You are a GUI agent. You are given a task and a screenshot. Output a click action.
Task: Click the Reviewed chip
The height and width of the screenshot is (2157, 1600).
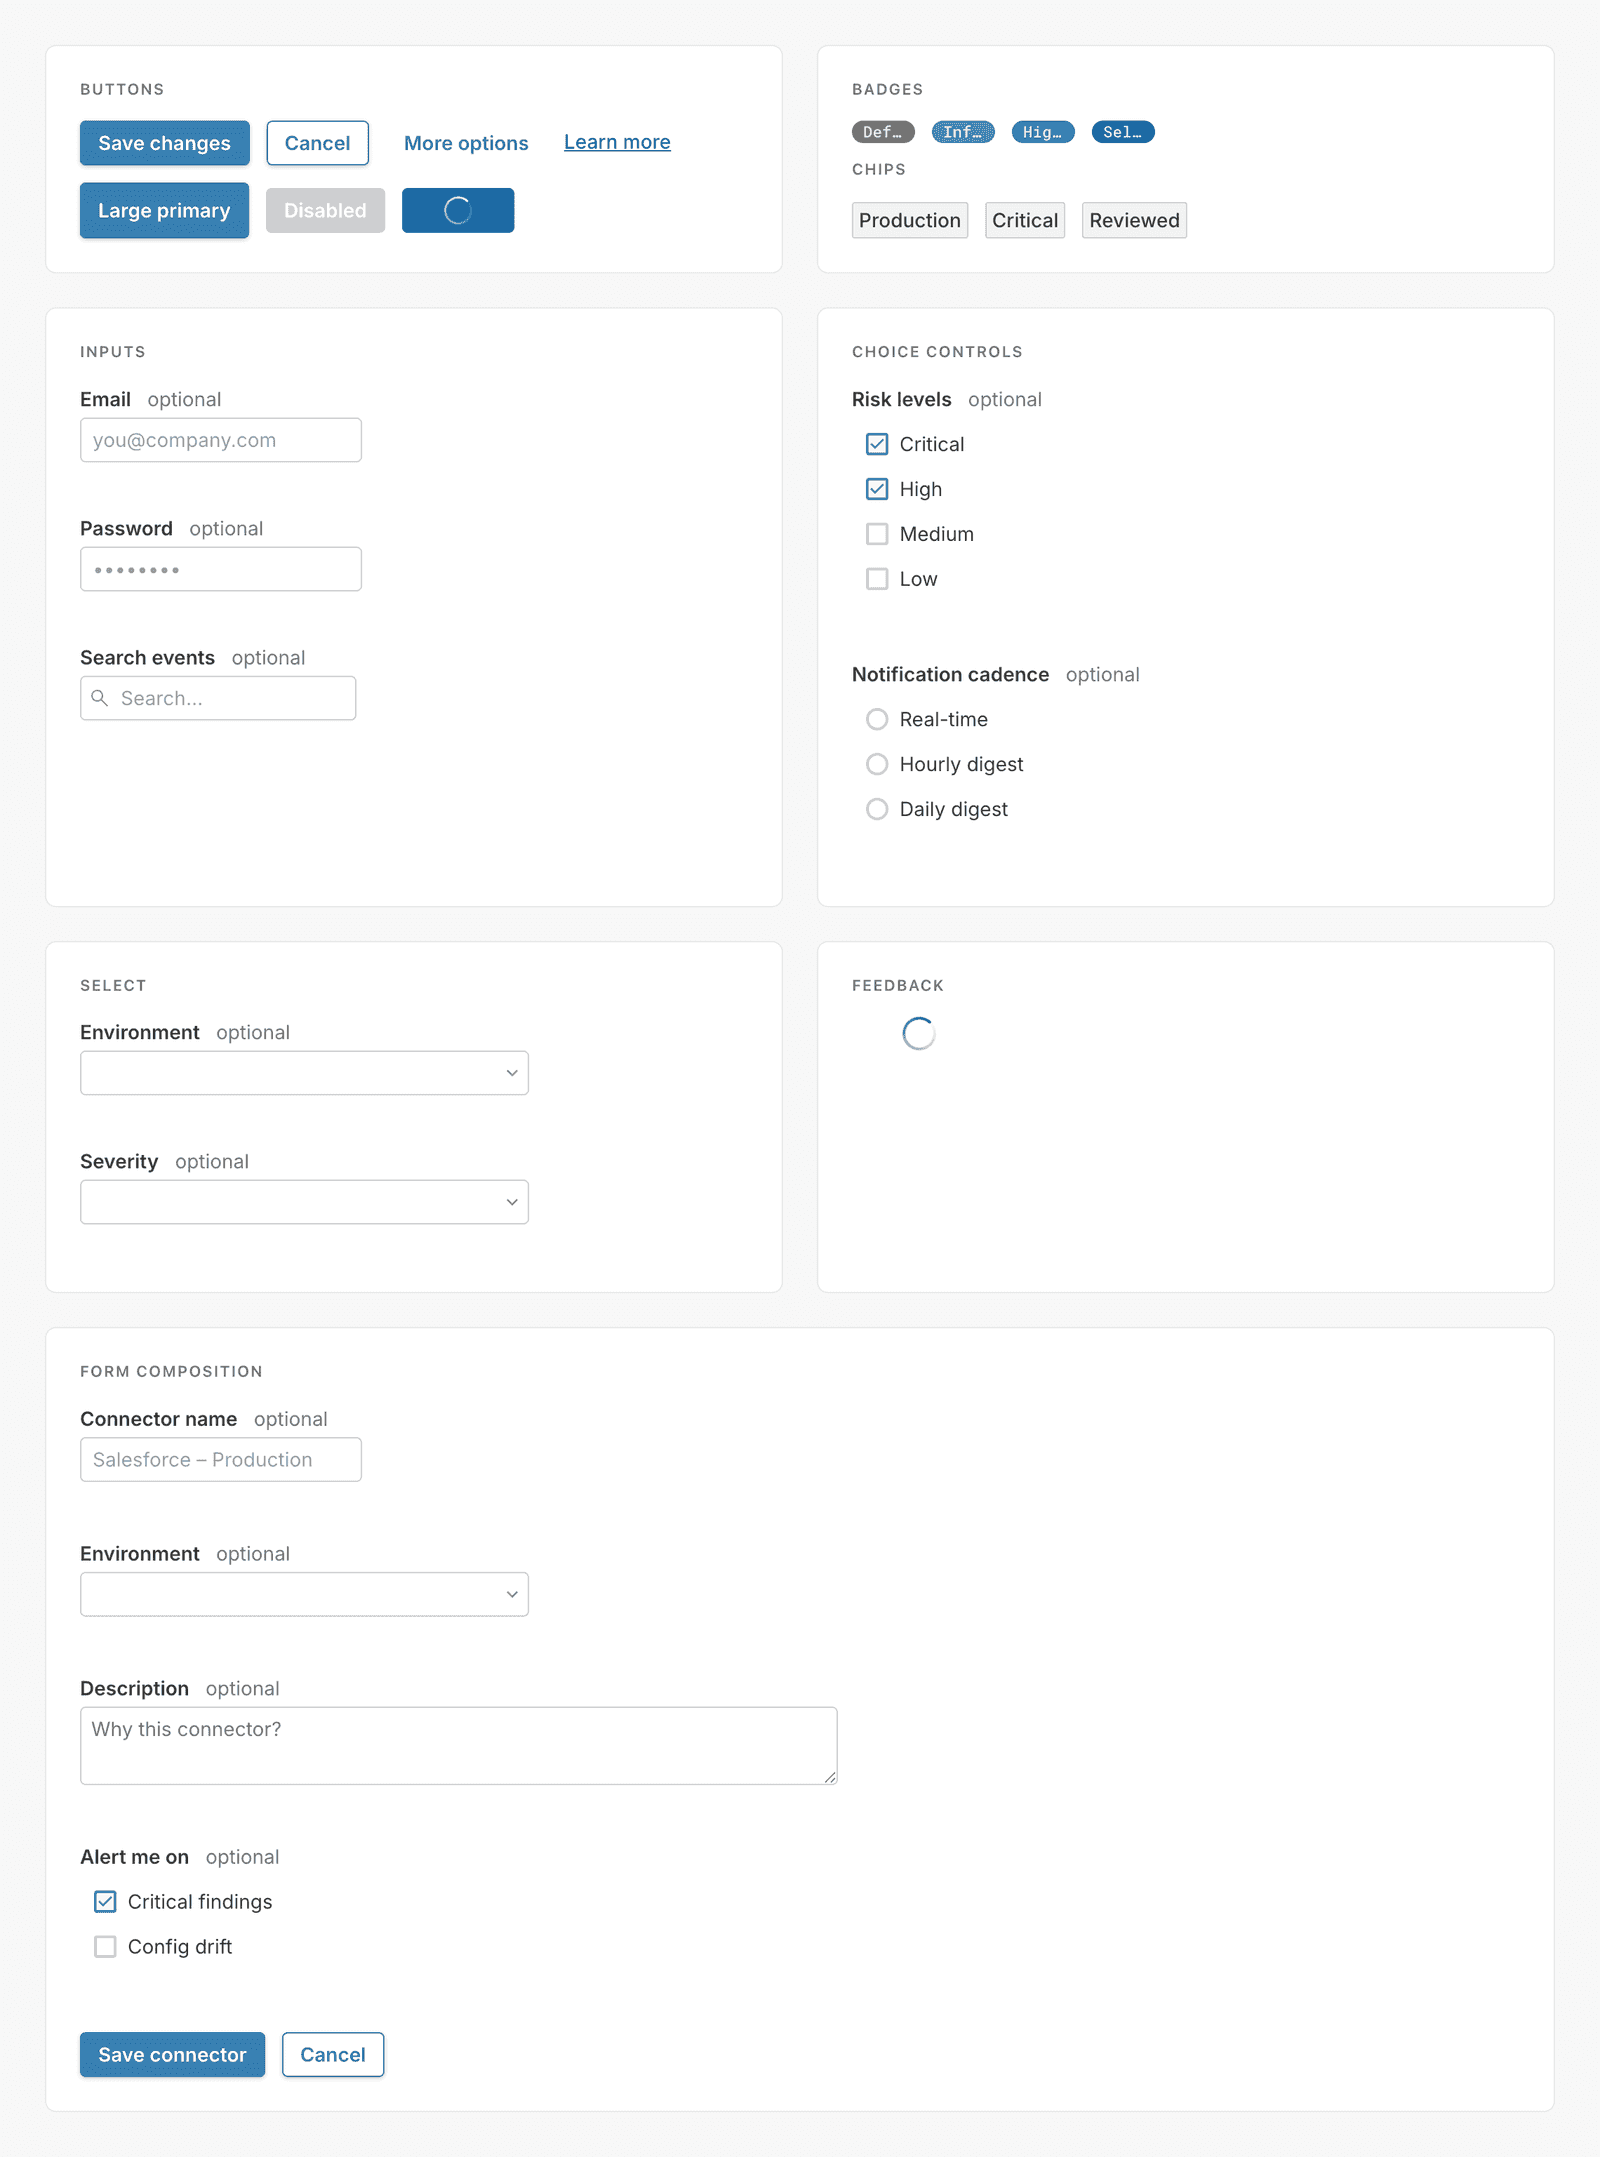(1134, 220)
